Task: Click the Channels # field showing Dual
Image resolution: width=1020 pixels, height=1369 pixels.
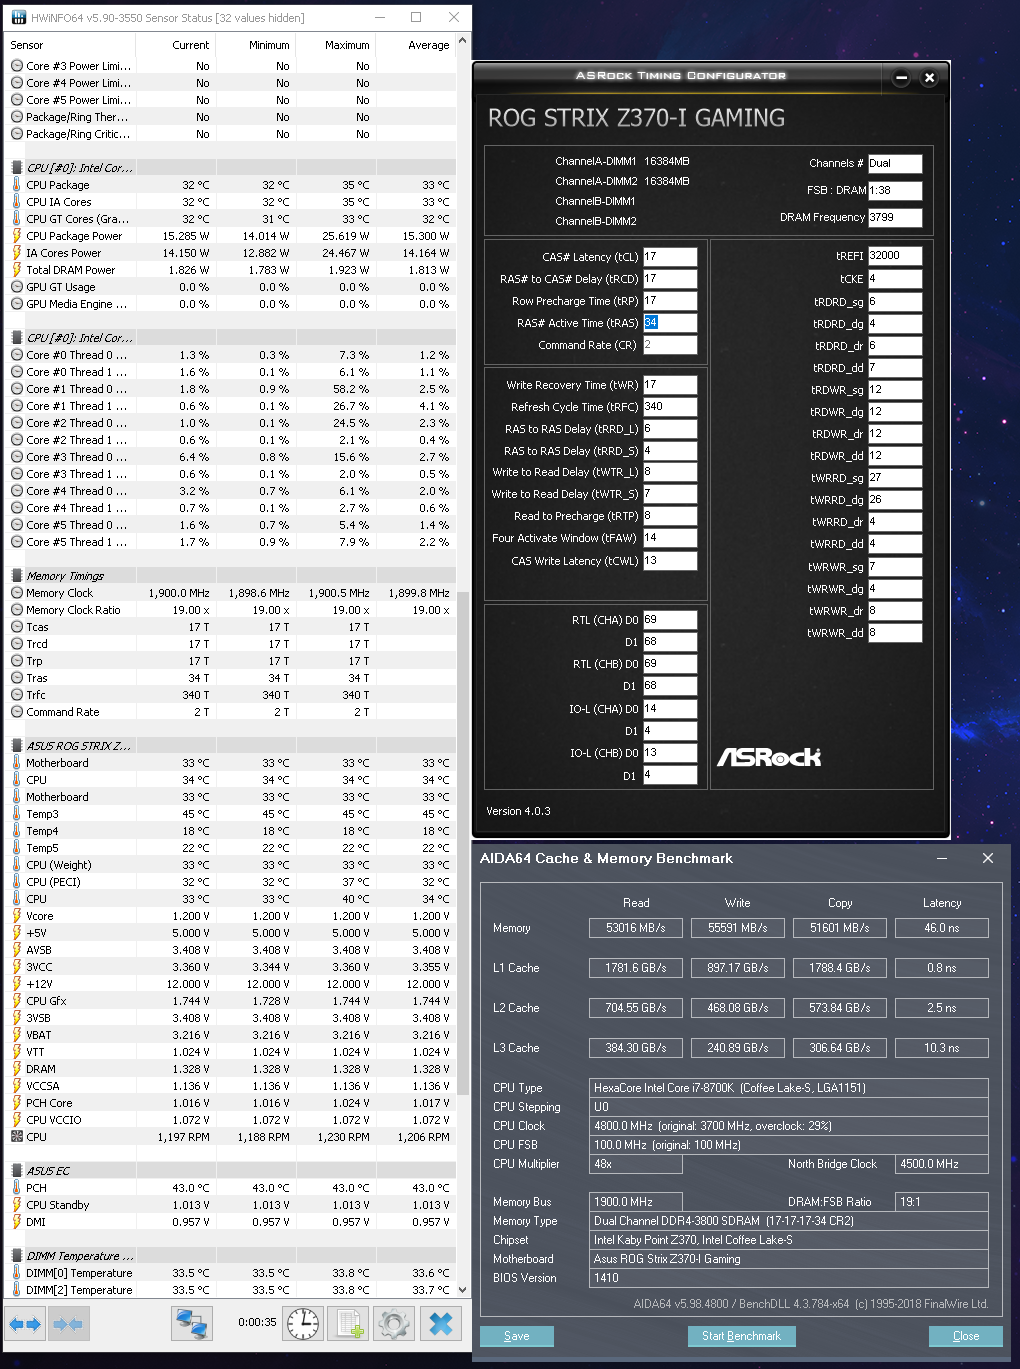Action: tap(895, 163)
